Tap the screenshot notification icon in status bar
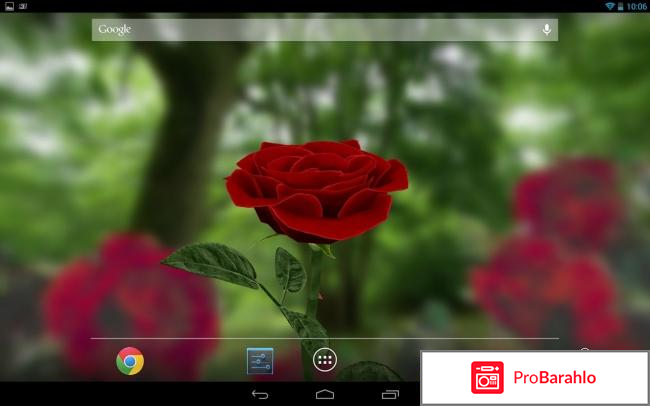This screenshot has height=406, width=650. (x=9, y=6)
